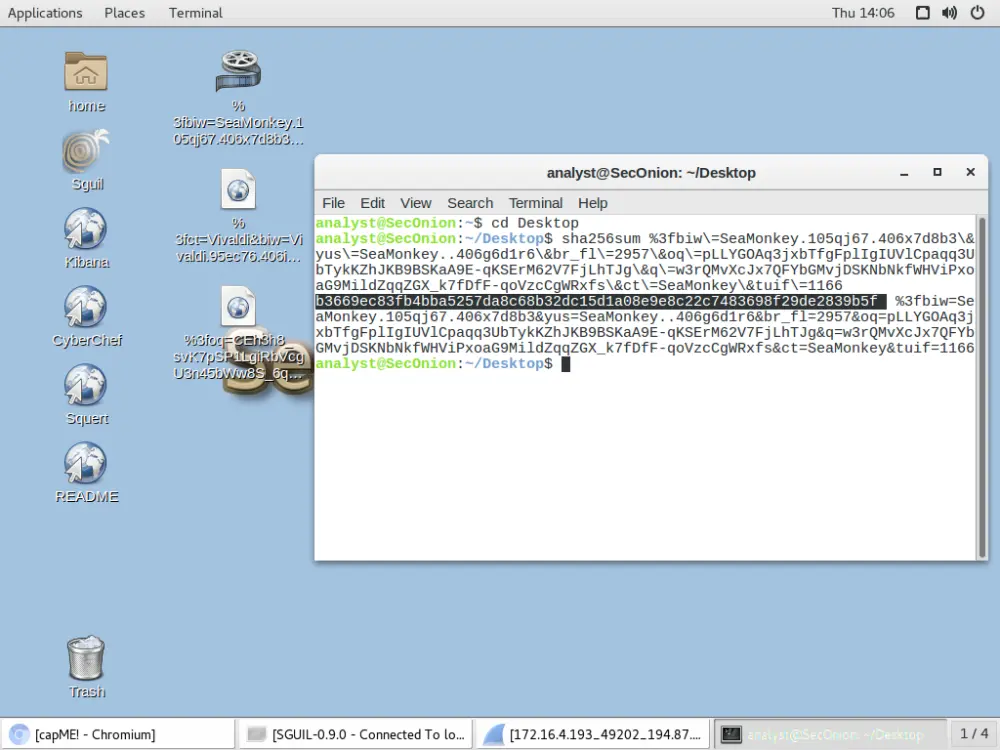Open the Places menu
The image size is (1000, 750).
pyautogui.click(x=124, y=13)
